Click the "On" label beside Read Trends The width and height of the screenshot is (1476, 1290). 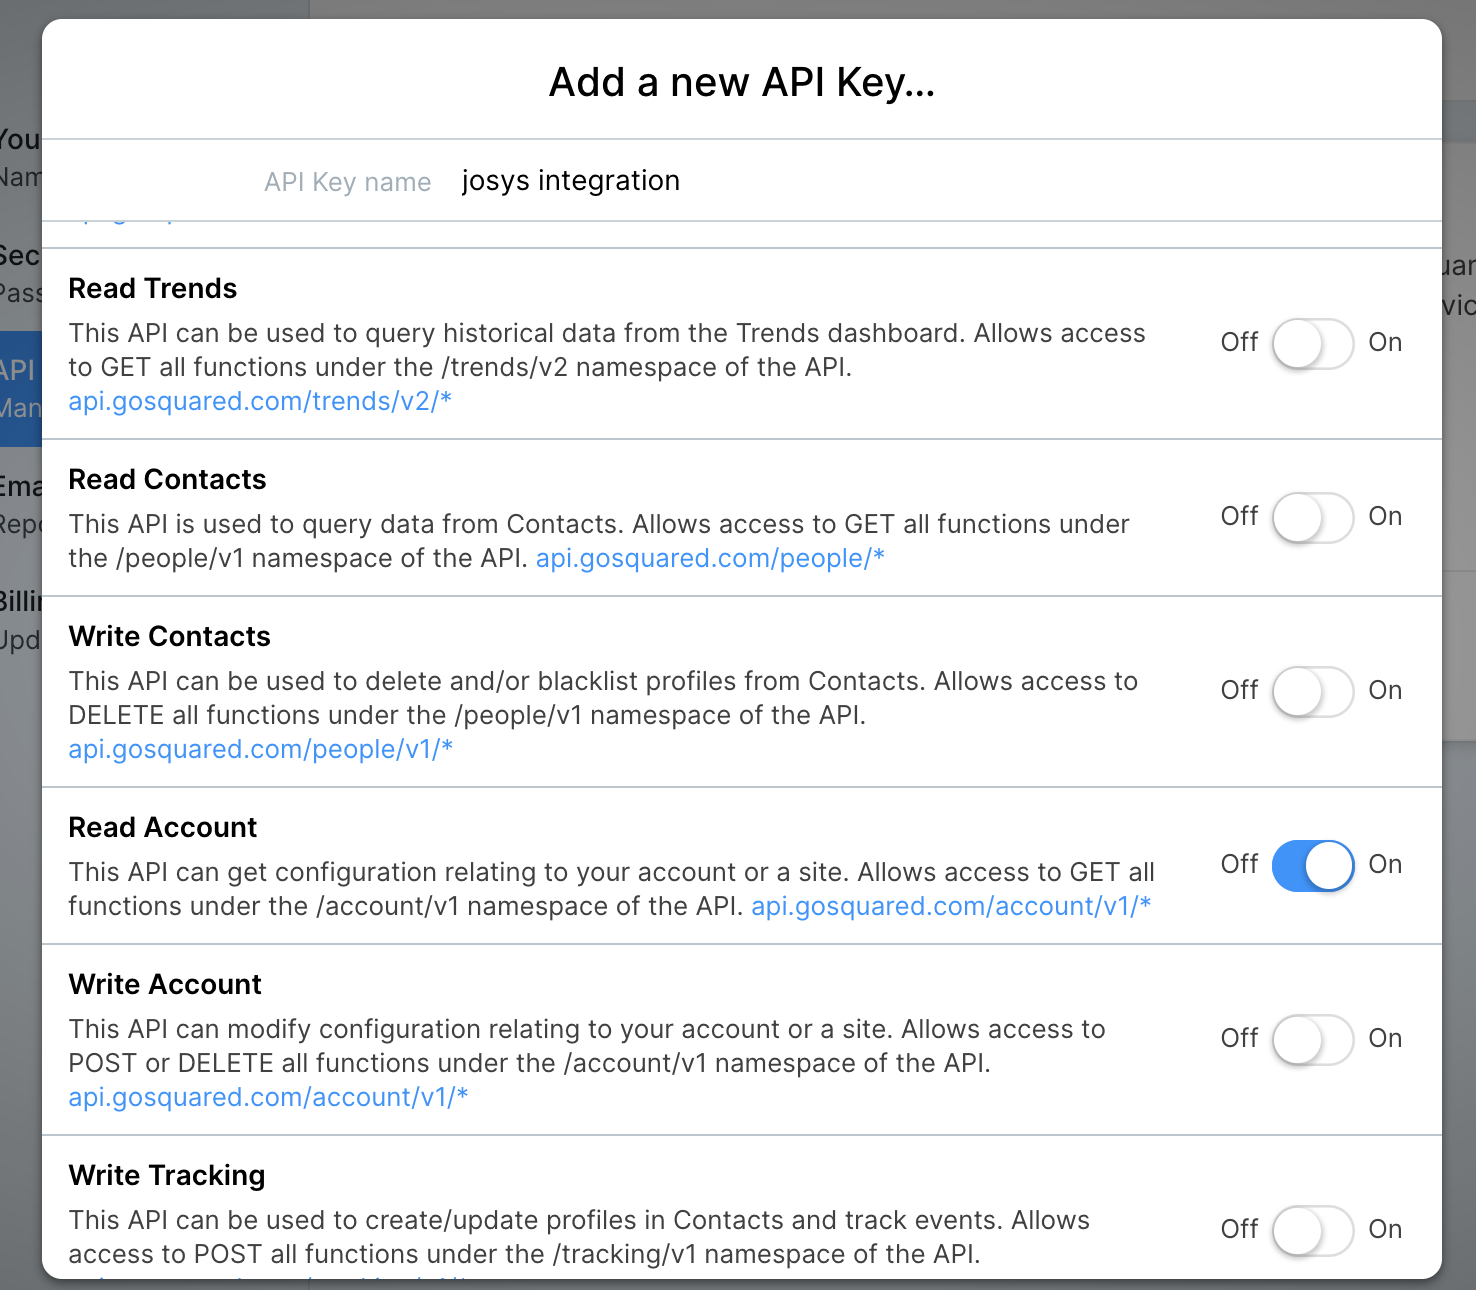[1385, 343]
